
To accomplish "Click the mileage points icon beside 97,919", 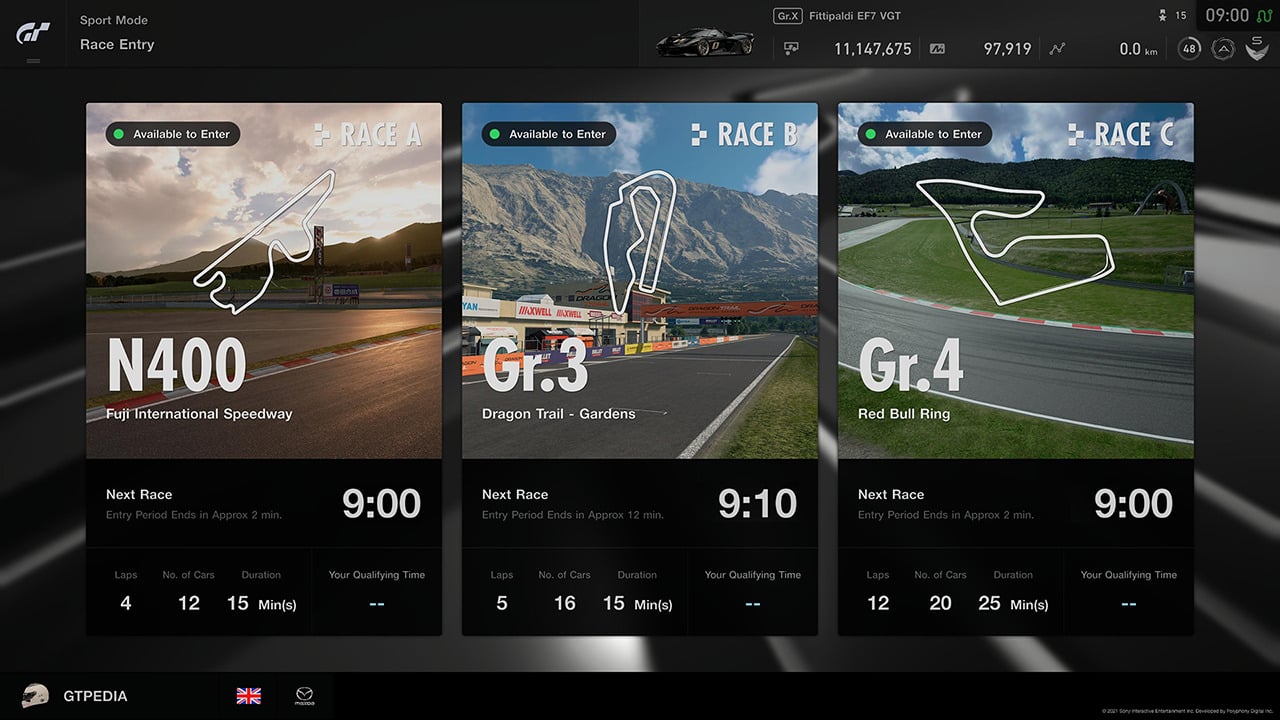I will point(937,48).
